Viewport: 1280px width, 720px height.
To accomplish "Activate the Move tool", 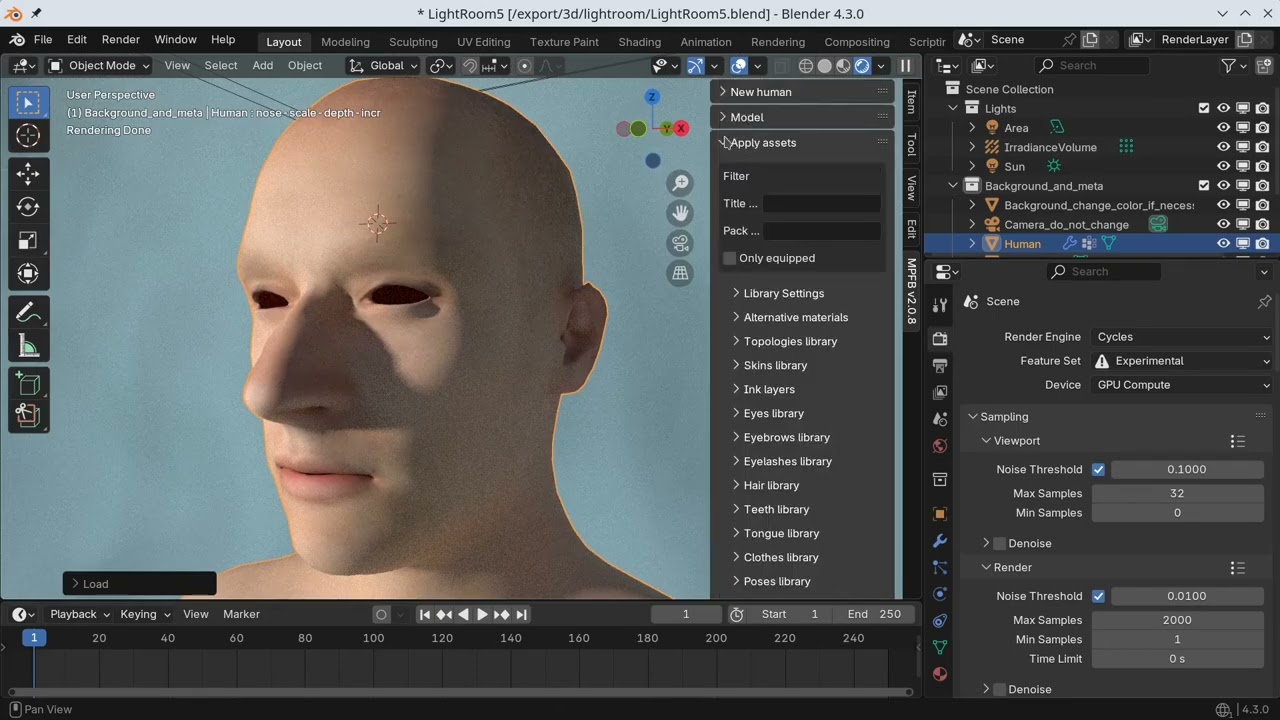I will tap(28, 174).
